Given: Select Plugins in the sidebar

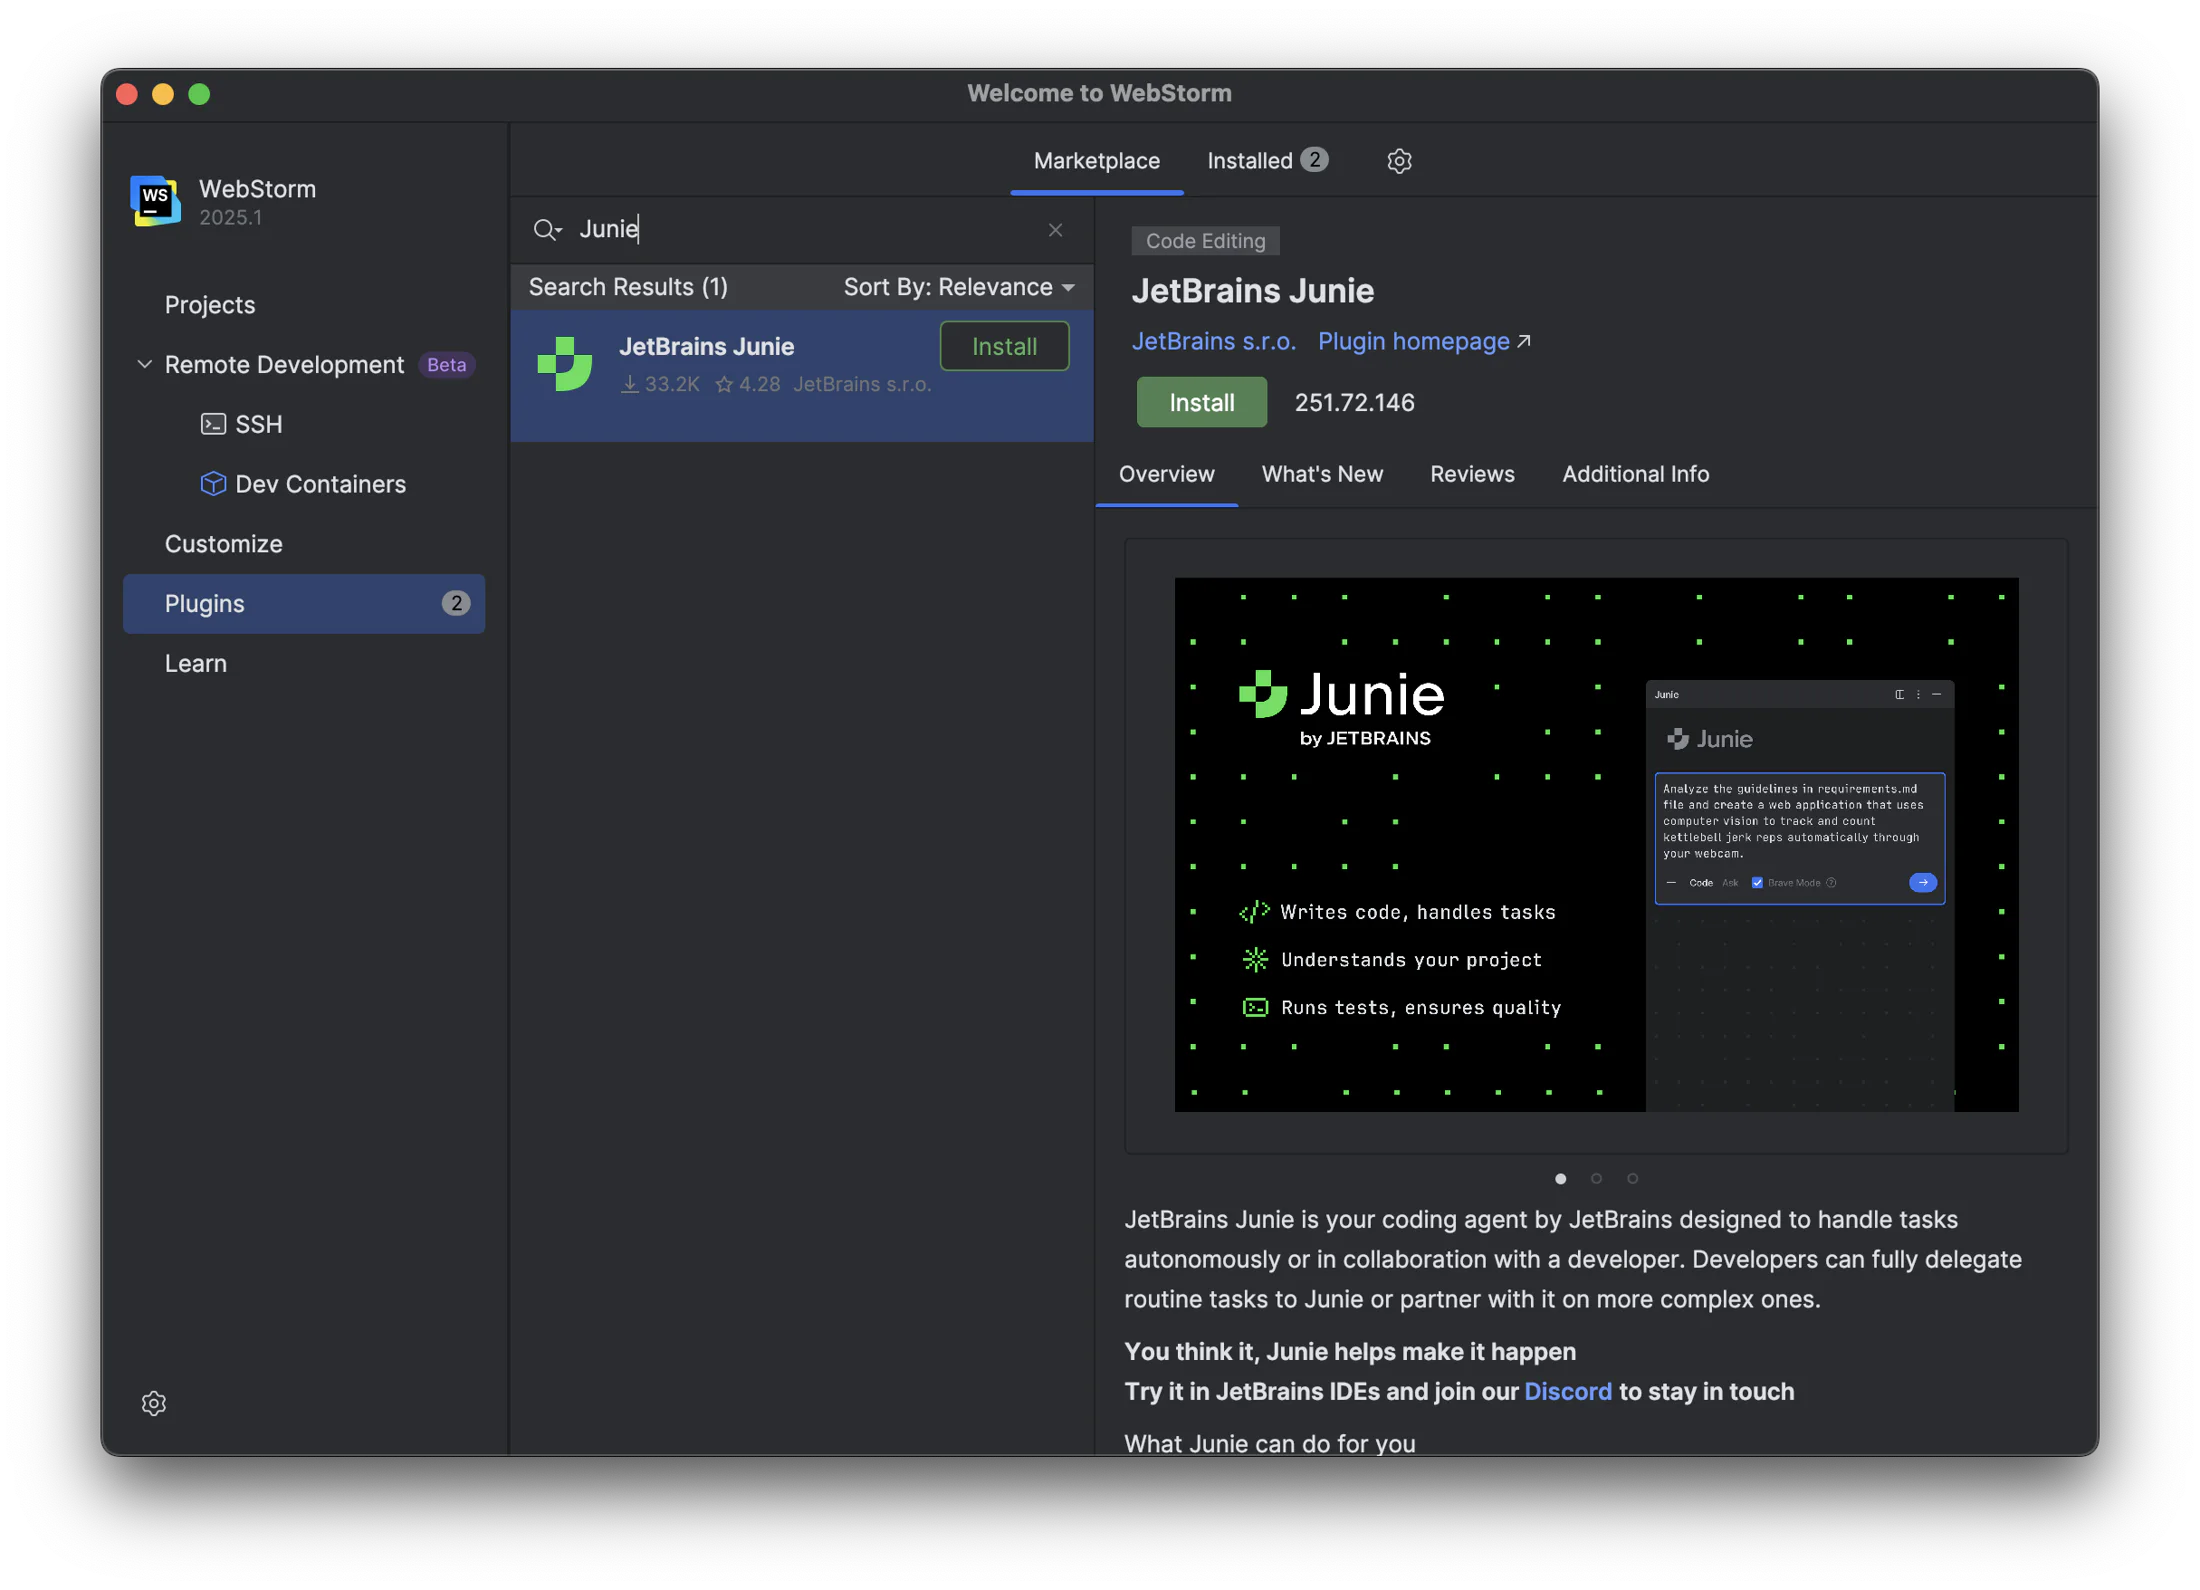Looking at the screenshot, I should click(x=304, y=603).
